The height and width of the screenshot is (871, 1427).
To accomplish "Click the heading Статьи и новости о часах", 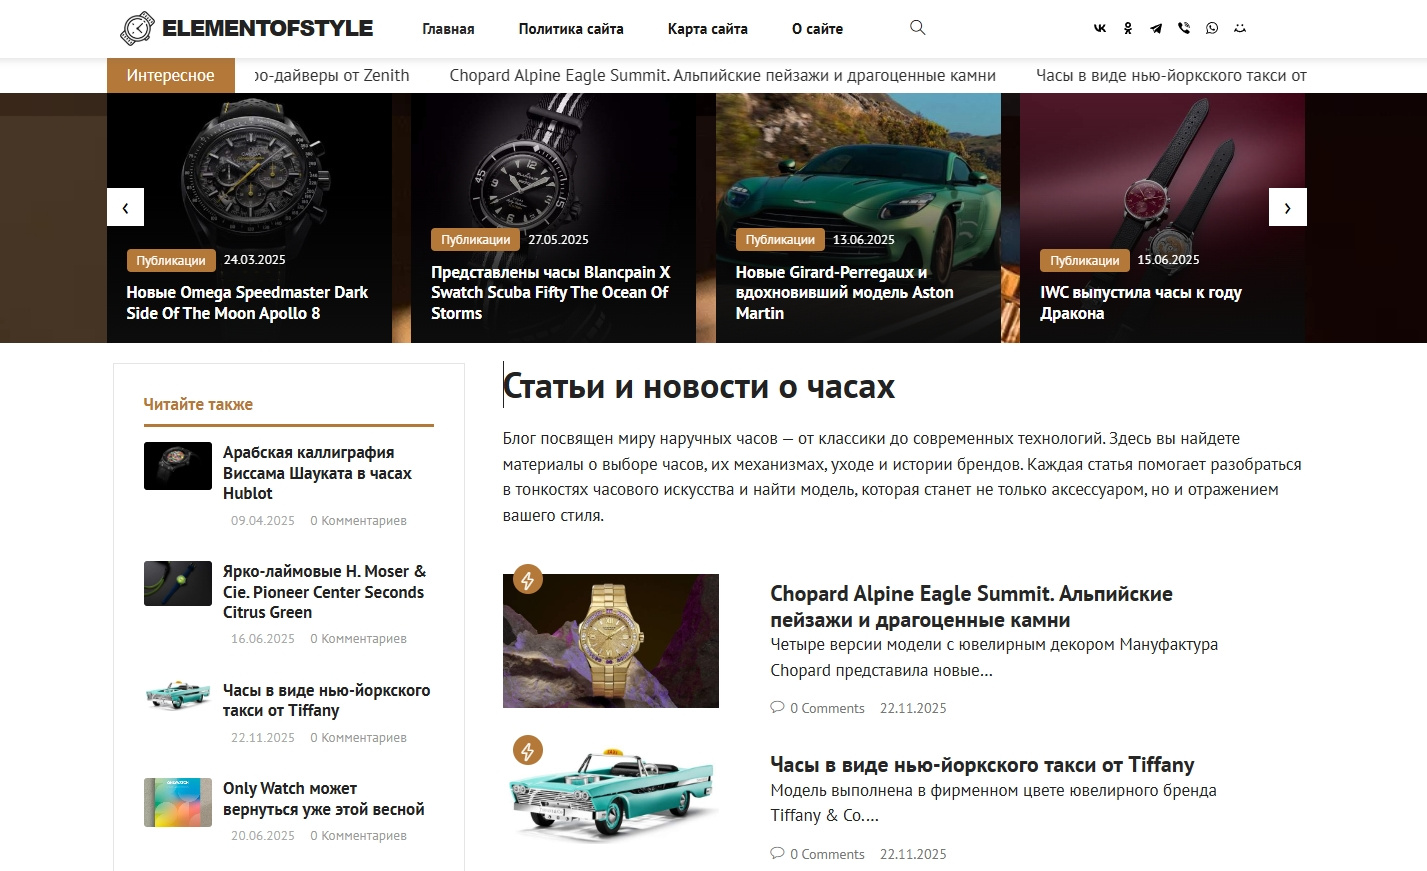I will [x=699, y=386].
